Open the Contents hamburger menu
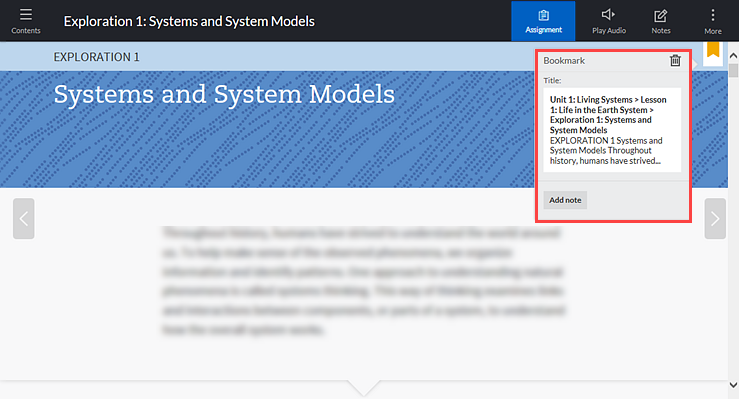Viewport: 739px width, 399px height. click(x=26, y=21)
